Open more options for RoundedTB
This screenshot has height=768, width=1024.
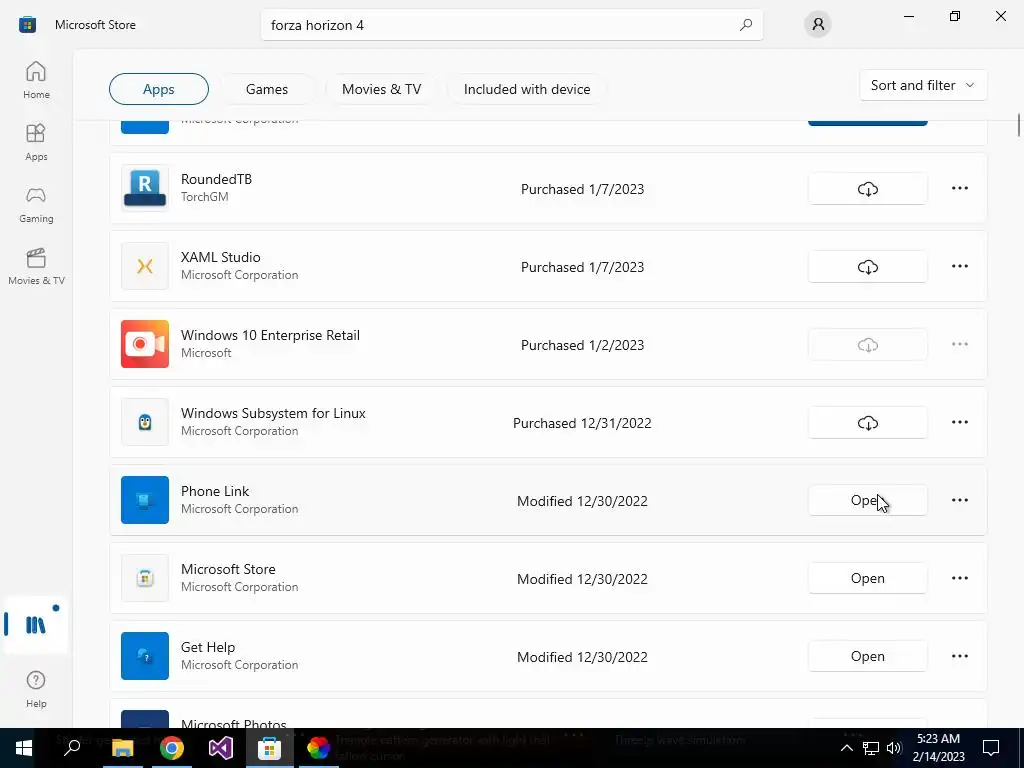click(x=959, y=188)
